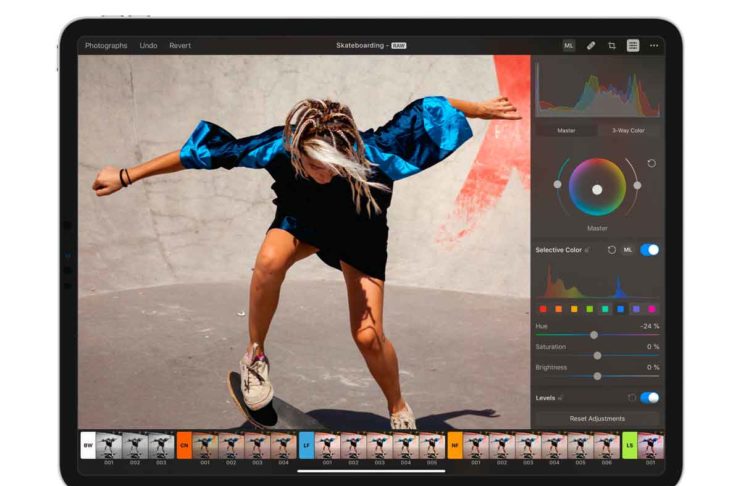Click right arc handle beside color wheel
This screenshot has height=486, width=741.
[x=638, y=185]
